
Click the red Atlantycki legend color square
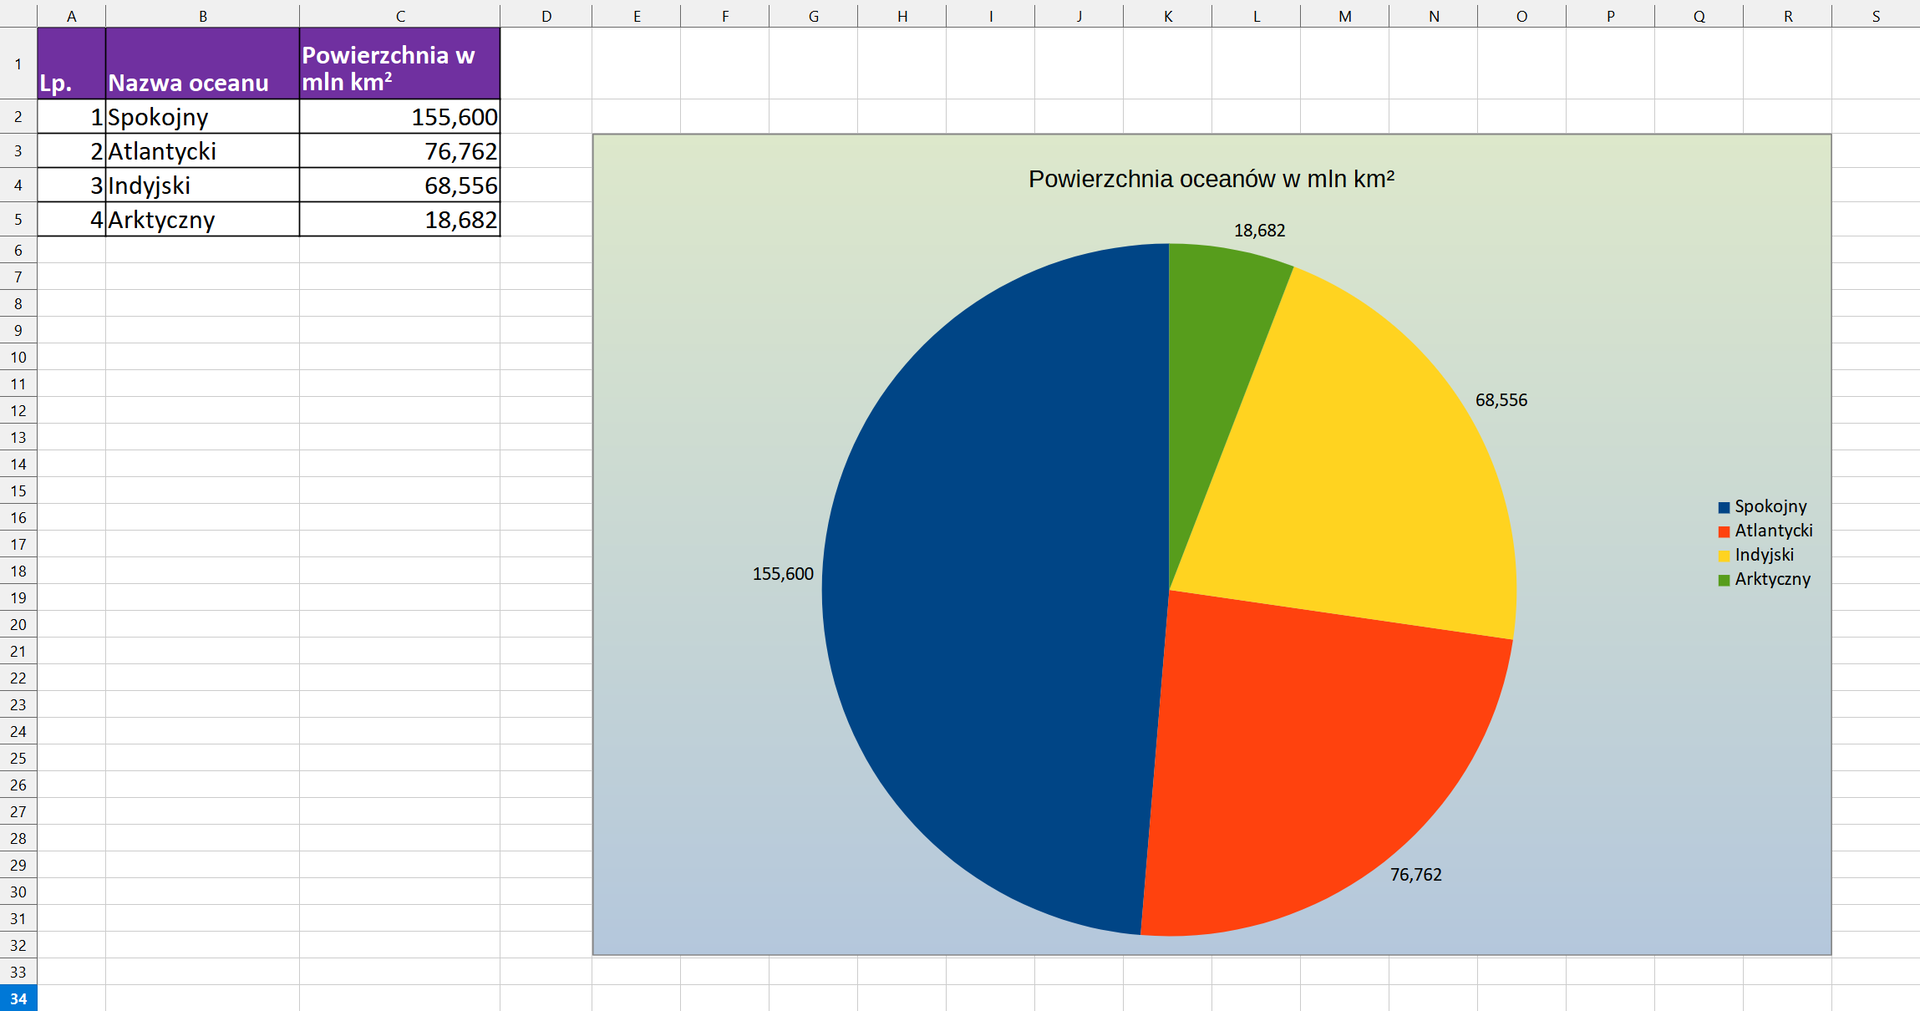click(x=1724, y=532)
